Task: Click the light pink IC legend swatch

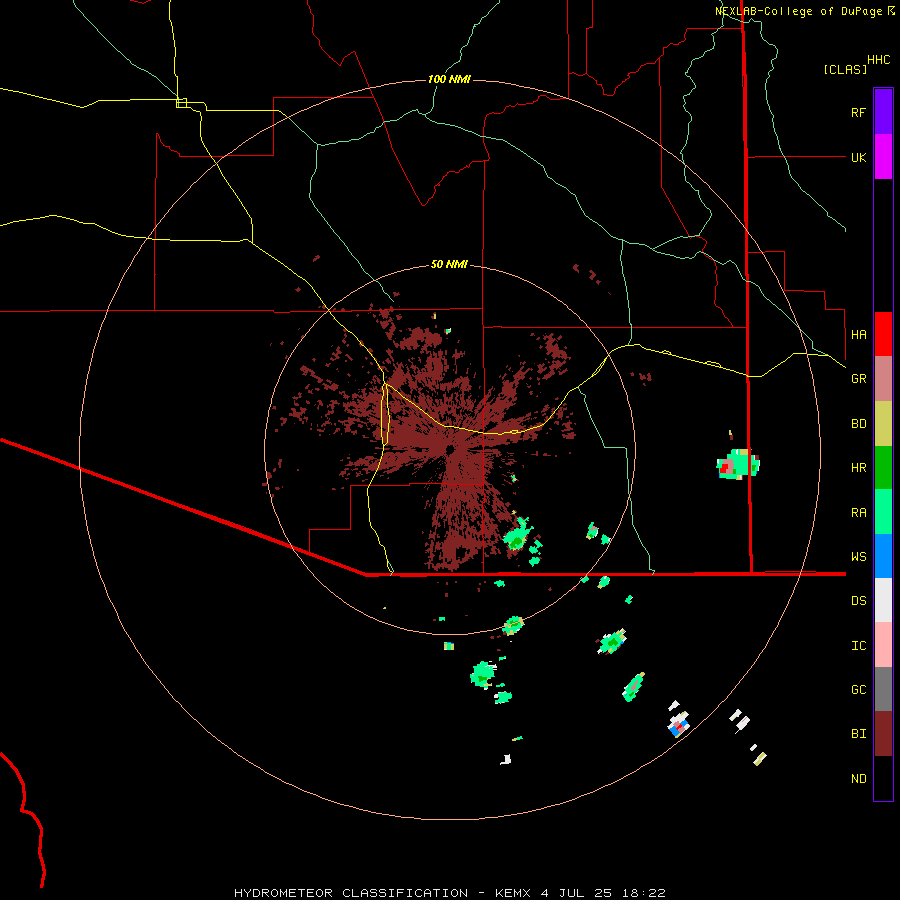Action: pos(883,645)
